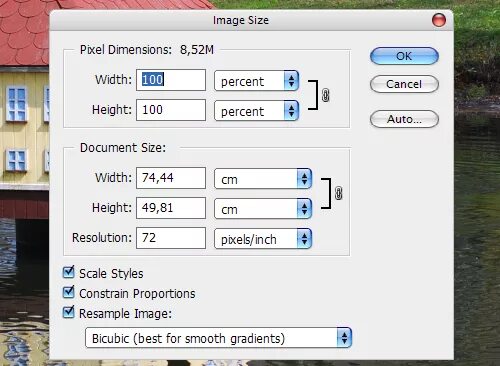Click the pixel Width field showing 100
Viewport: 500px width, 366px height.
171,80
